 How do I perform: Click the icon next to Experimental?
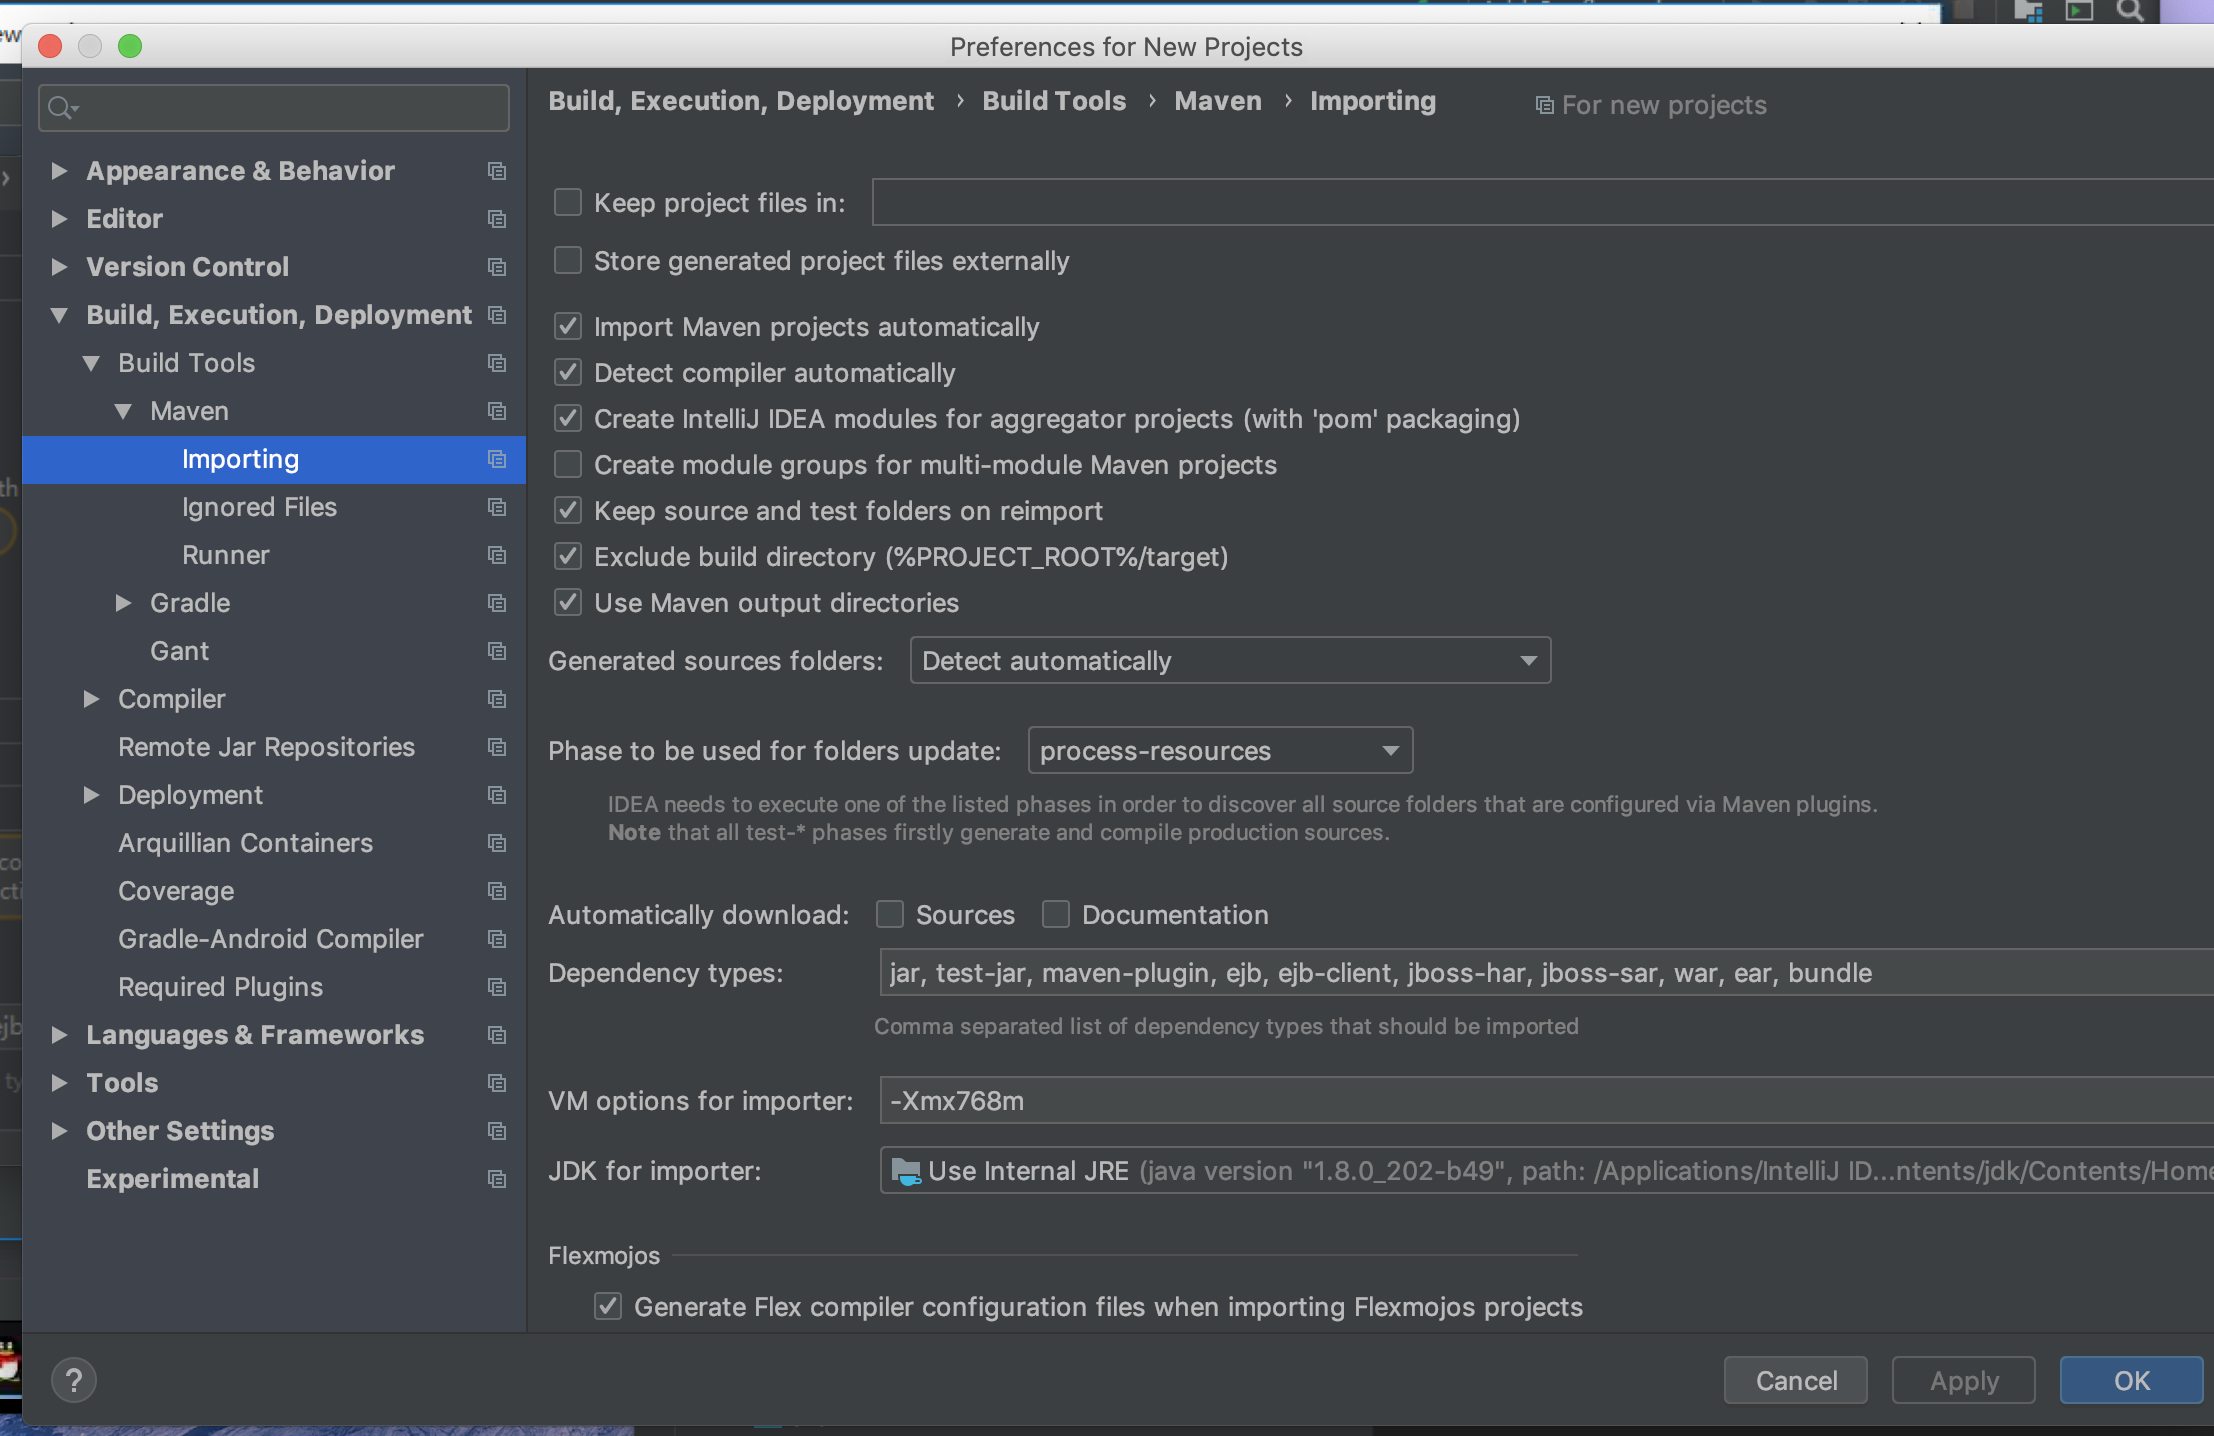click(496, 1179)
